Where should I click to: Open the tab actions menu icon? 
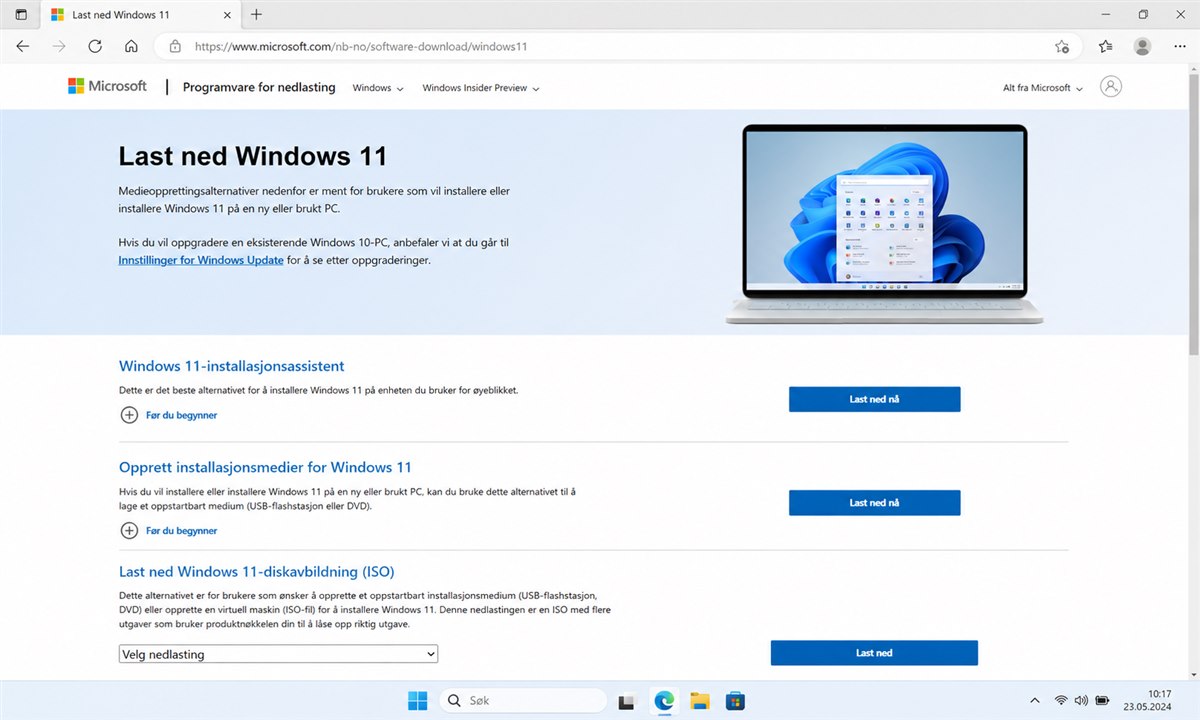coord(21,15)
